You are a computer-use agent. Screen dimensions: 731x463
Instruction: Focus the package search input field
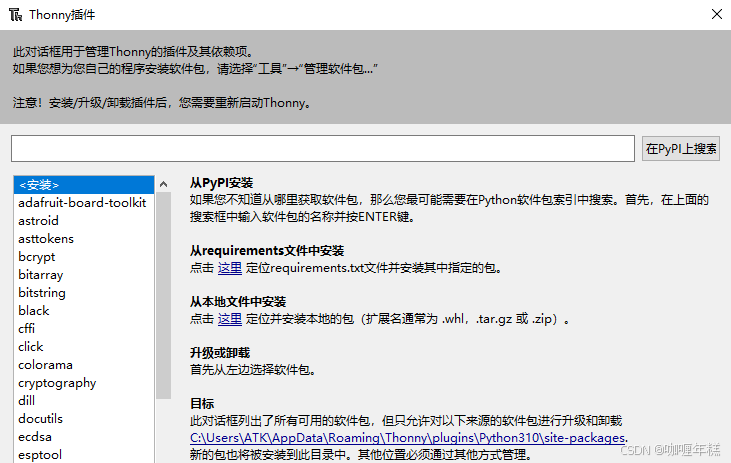[x=323, y=149]
